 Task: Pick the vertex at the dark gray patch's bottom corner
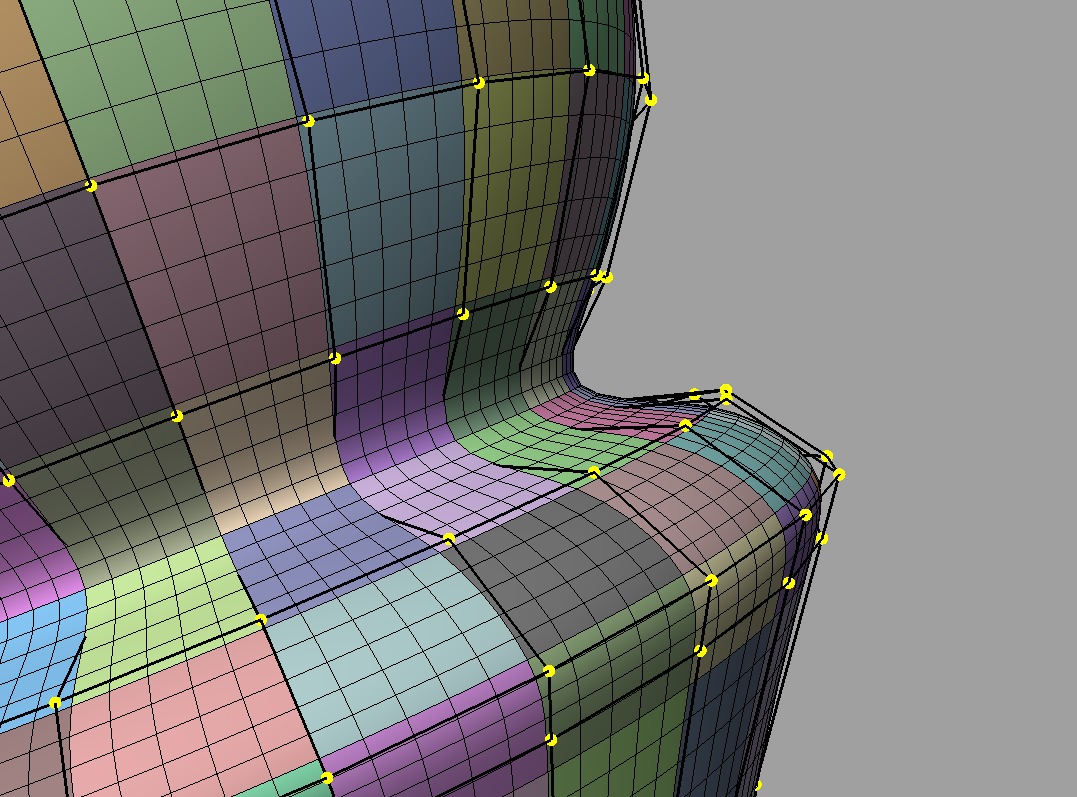549,671
